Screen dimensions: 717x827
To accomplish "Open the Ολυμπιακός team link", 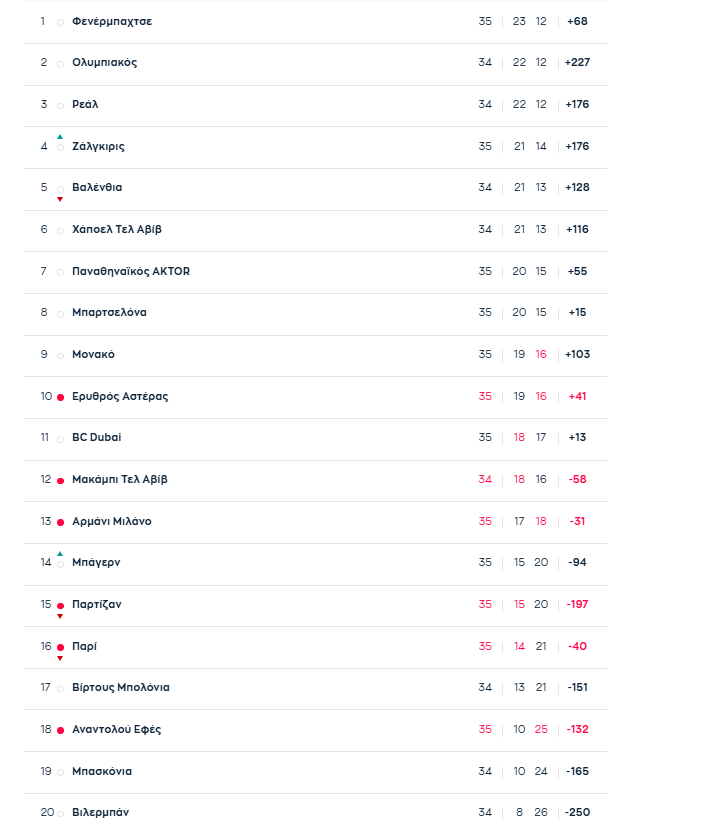I will 104,62.
